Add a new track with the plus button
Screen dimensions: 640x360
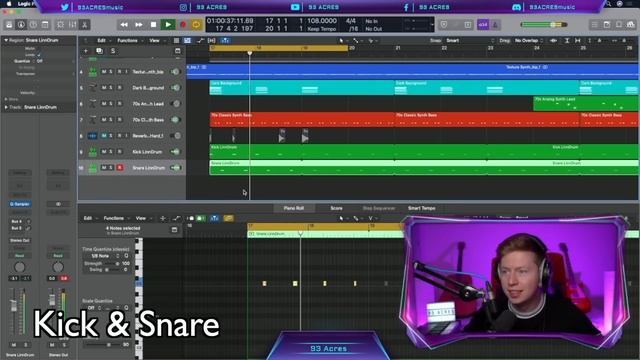[86, 51]
